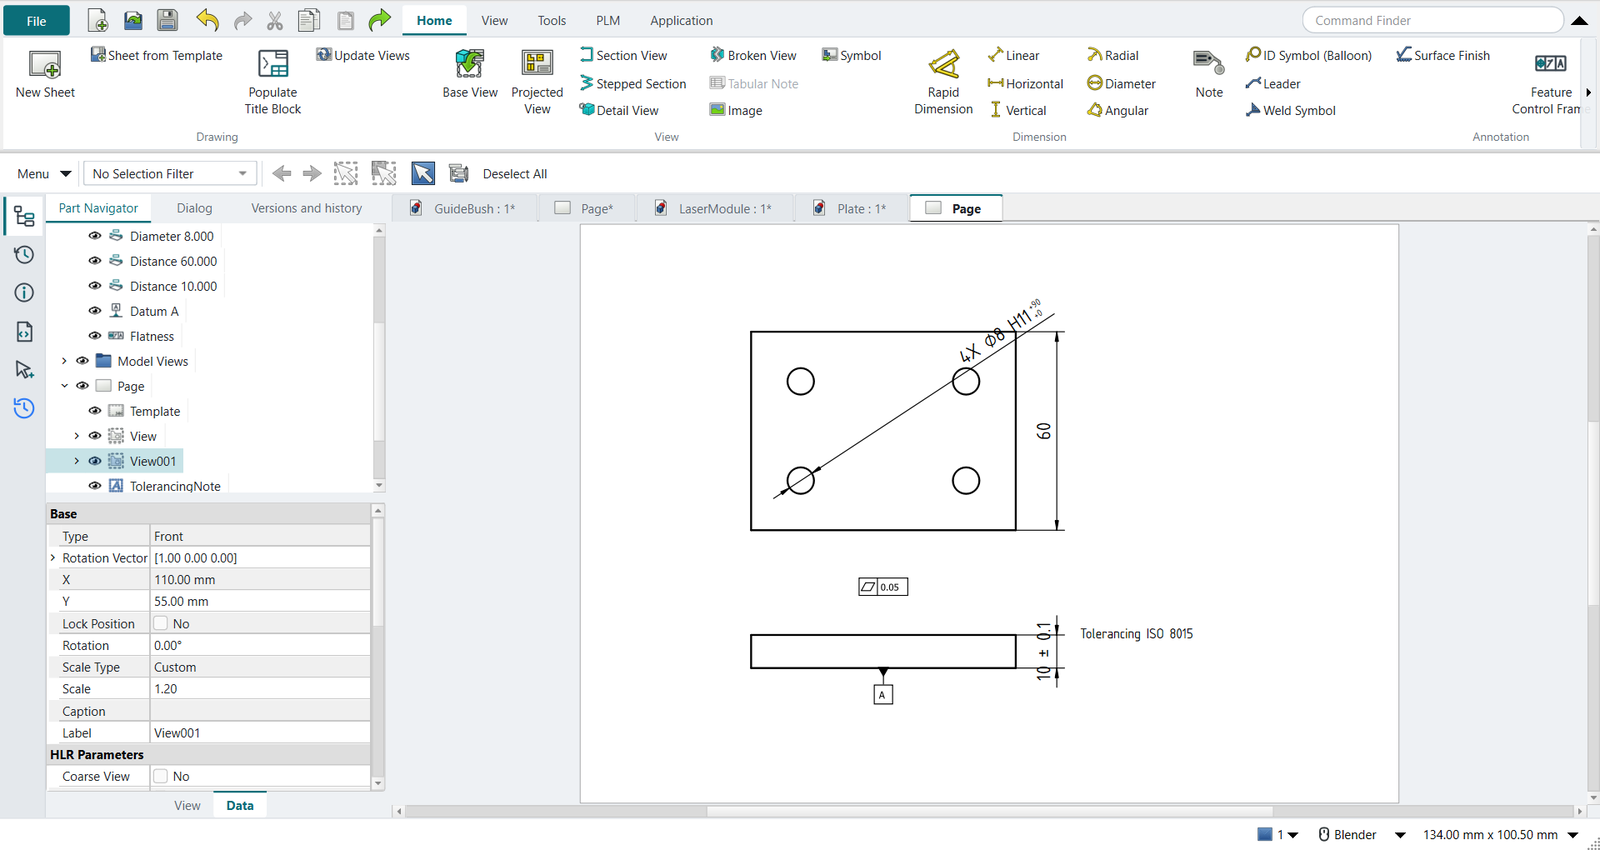The height and width of the screenshot is (850, 1600).
Task: Check the Coarse View option
Action: [x=160, y=776]
